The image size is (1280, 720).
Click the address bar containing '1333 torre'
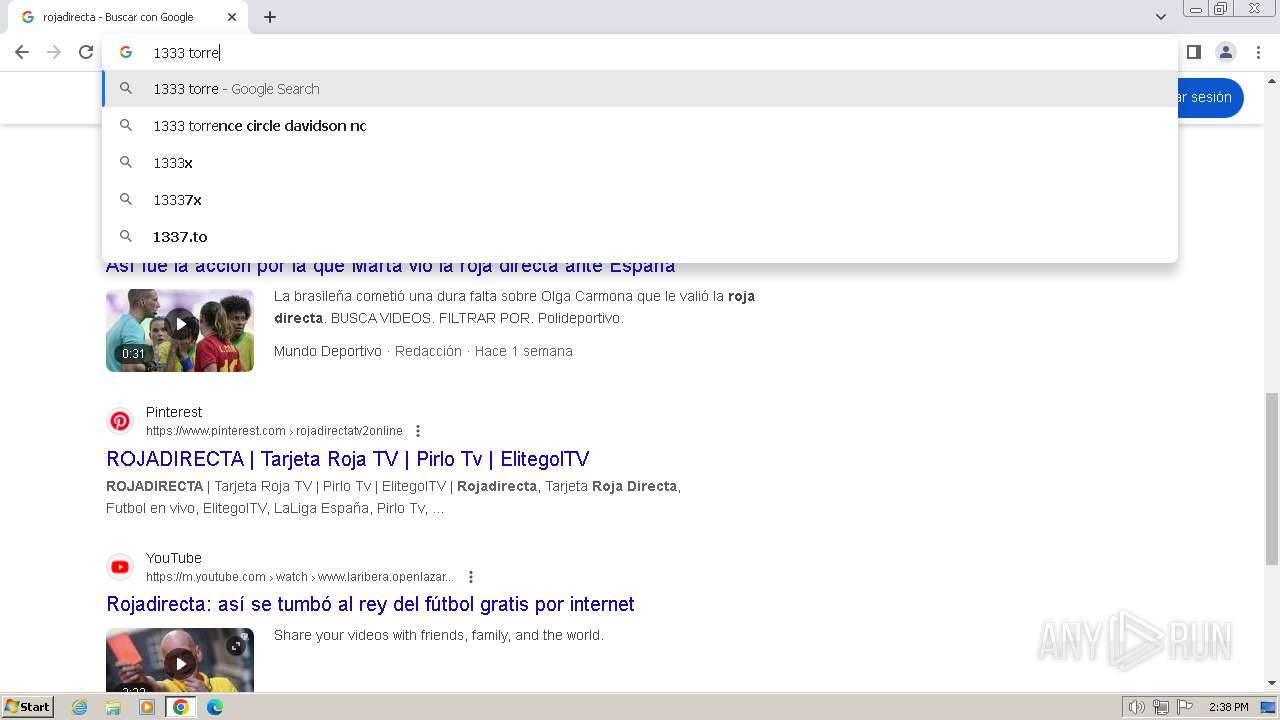[x=640, y=52]
